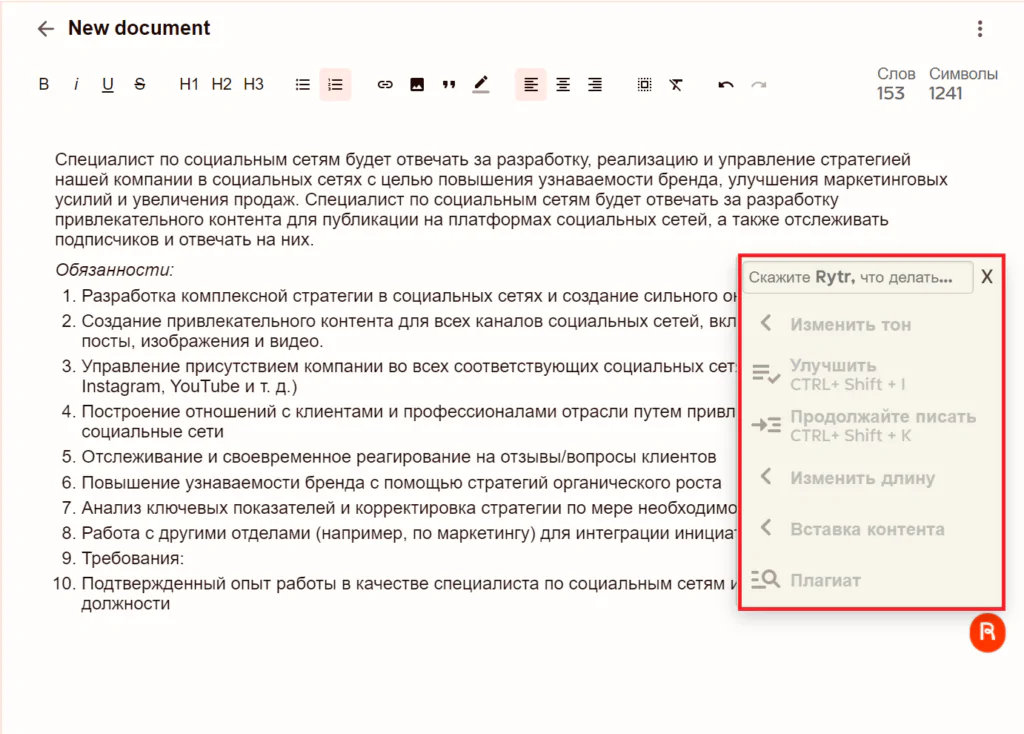Image resolution: width=1024 pixels, height=734 pixels.
Task: Click the 'Обязанности:' italic heading
Action: click(x=114, y=270)
